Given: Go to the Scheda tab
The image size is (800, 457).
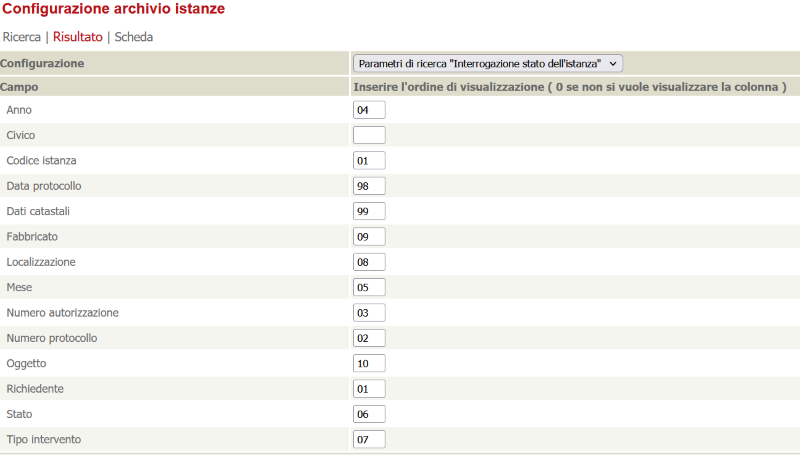Looking at the screenshot, I should [x=134, y=37].
